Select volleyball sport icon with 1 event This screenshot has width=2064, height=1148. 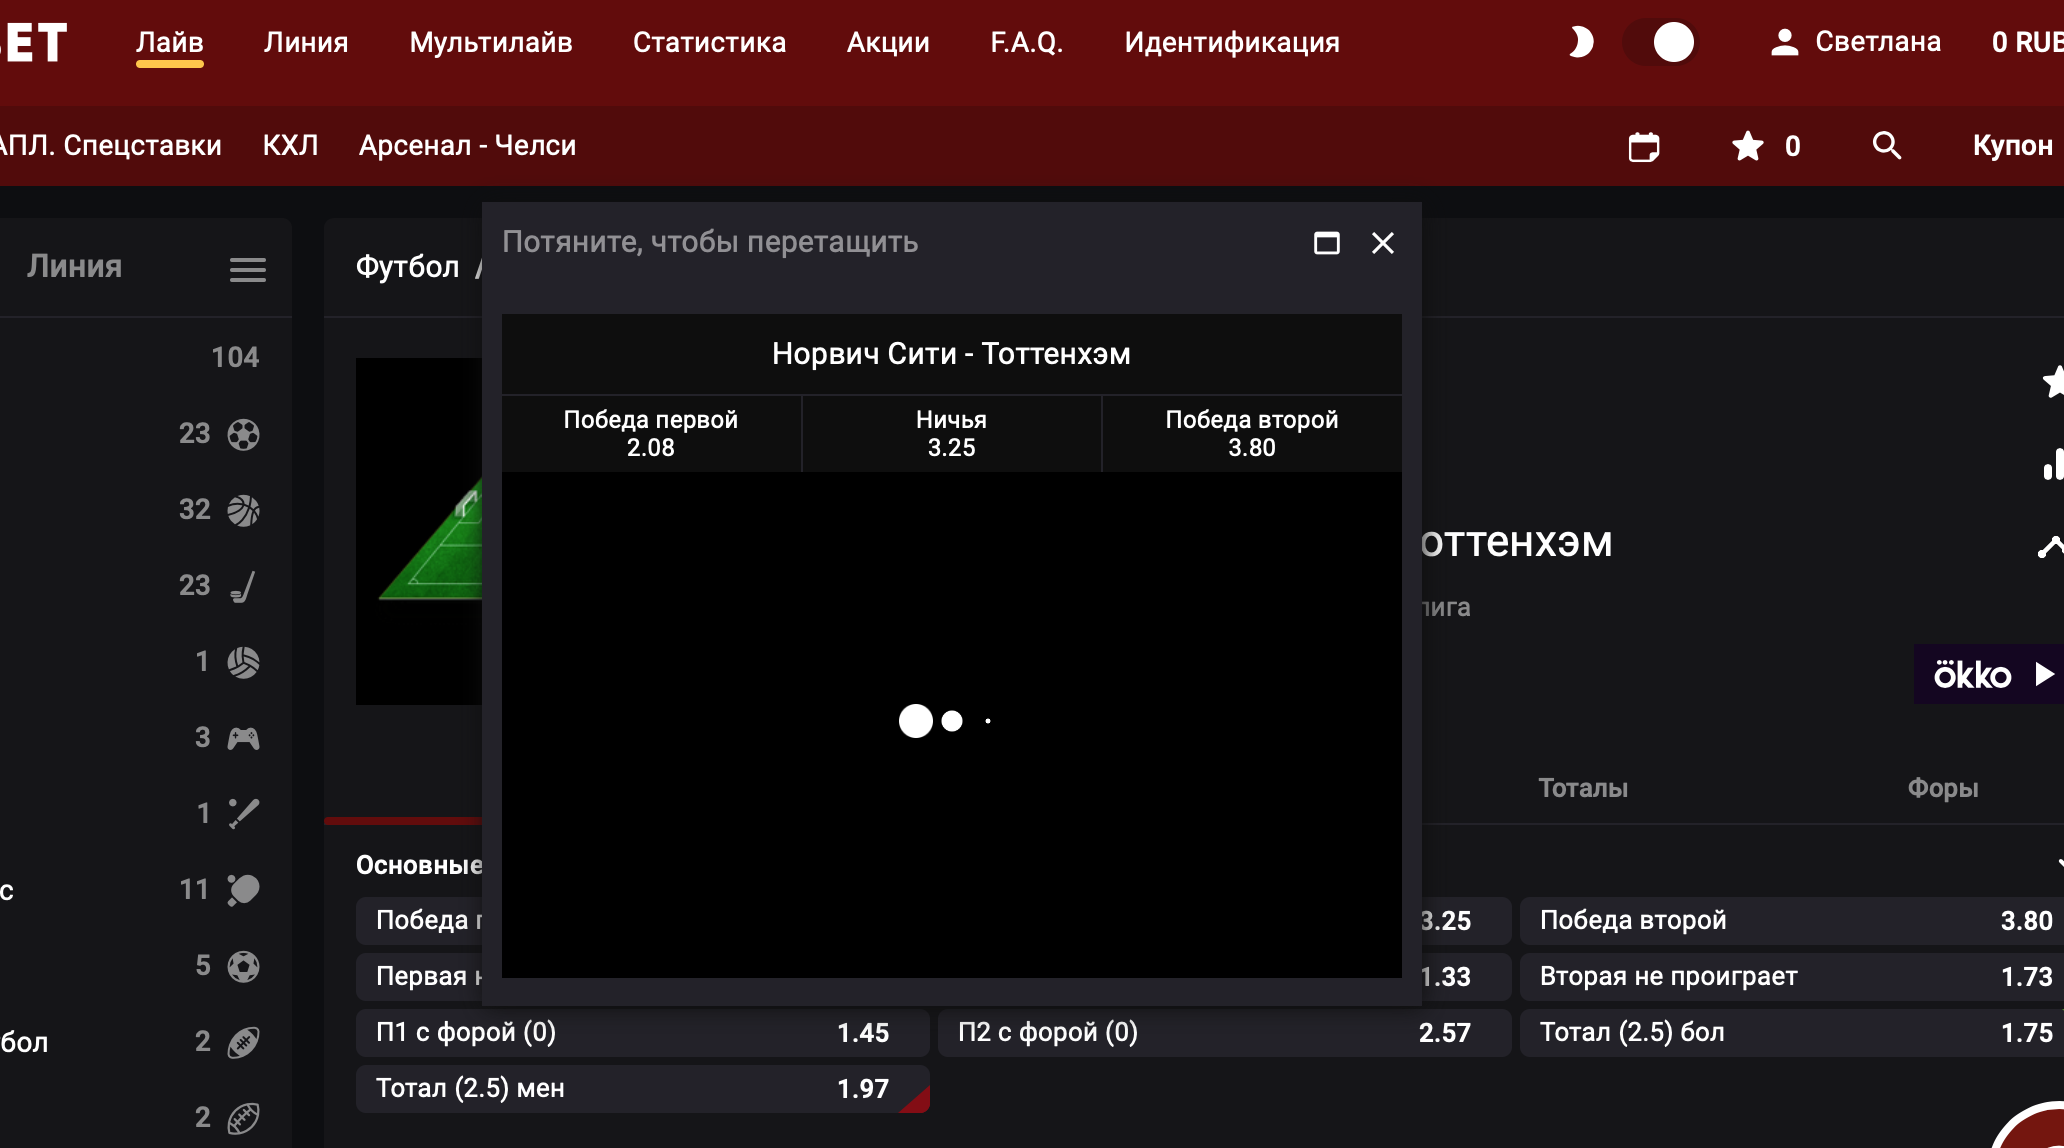click(x=243, y=662)
